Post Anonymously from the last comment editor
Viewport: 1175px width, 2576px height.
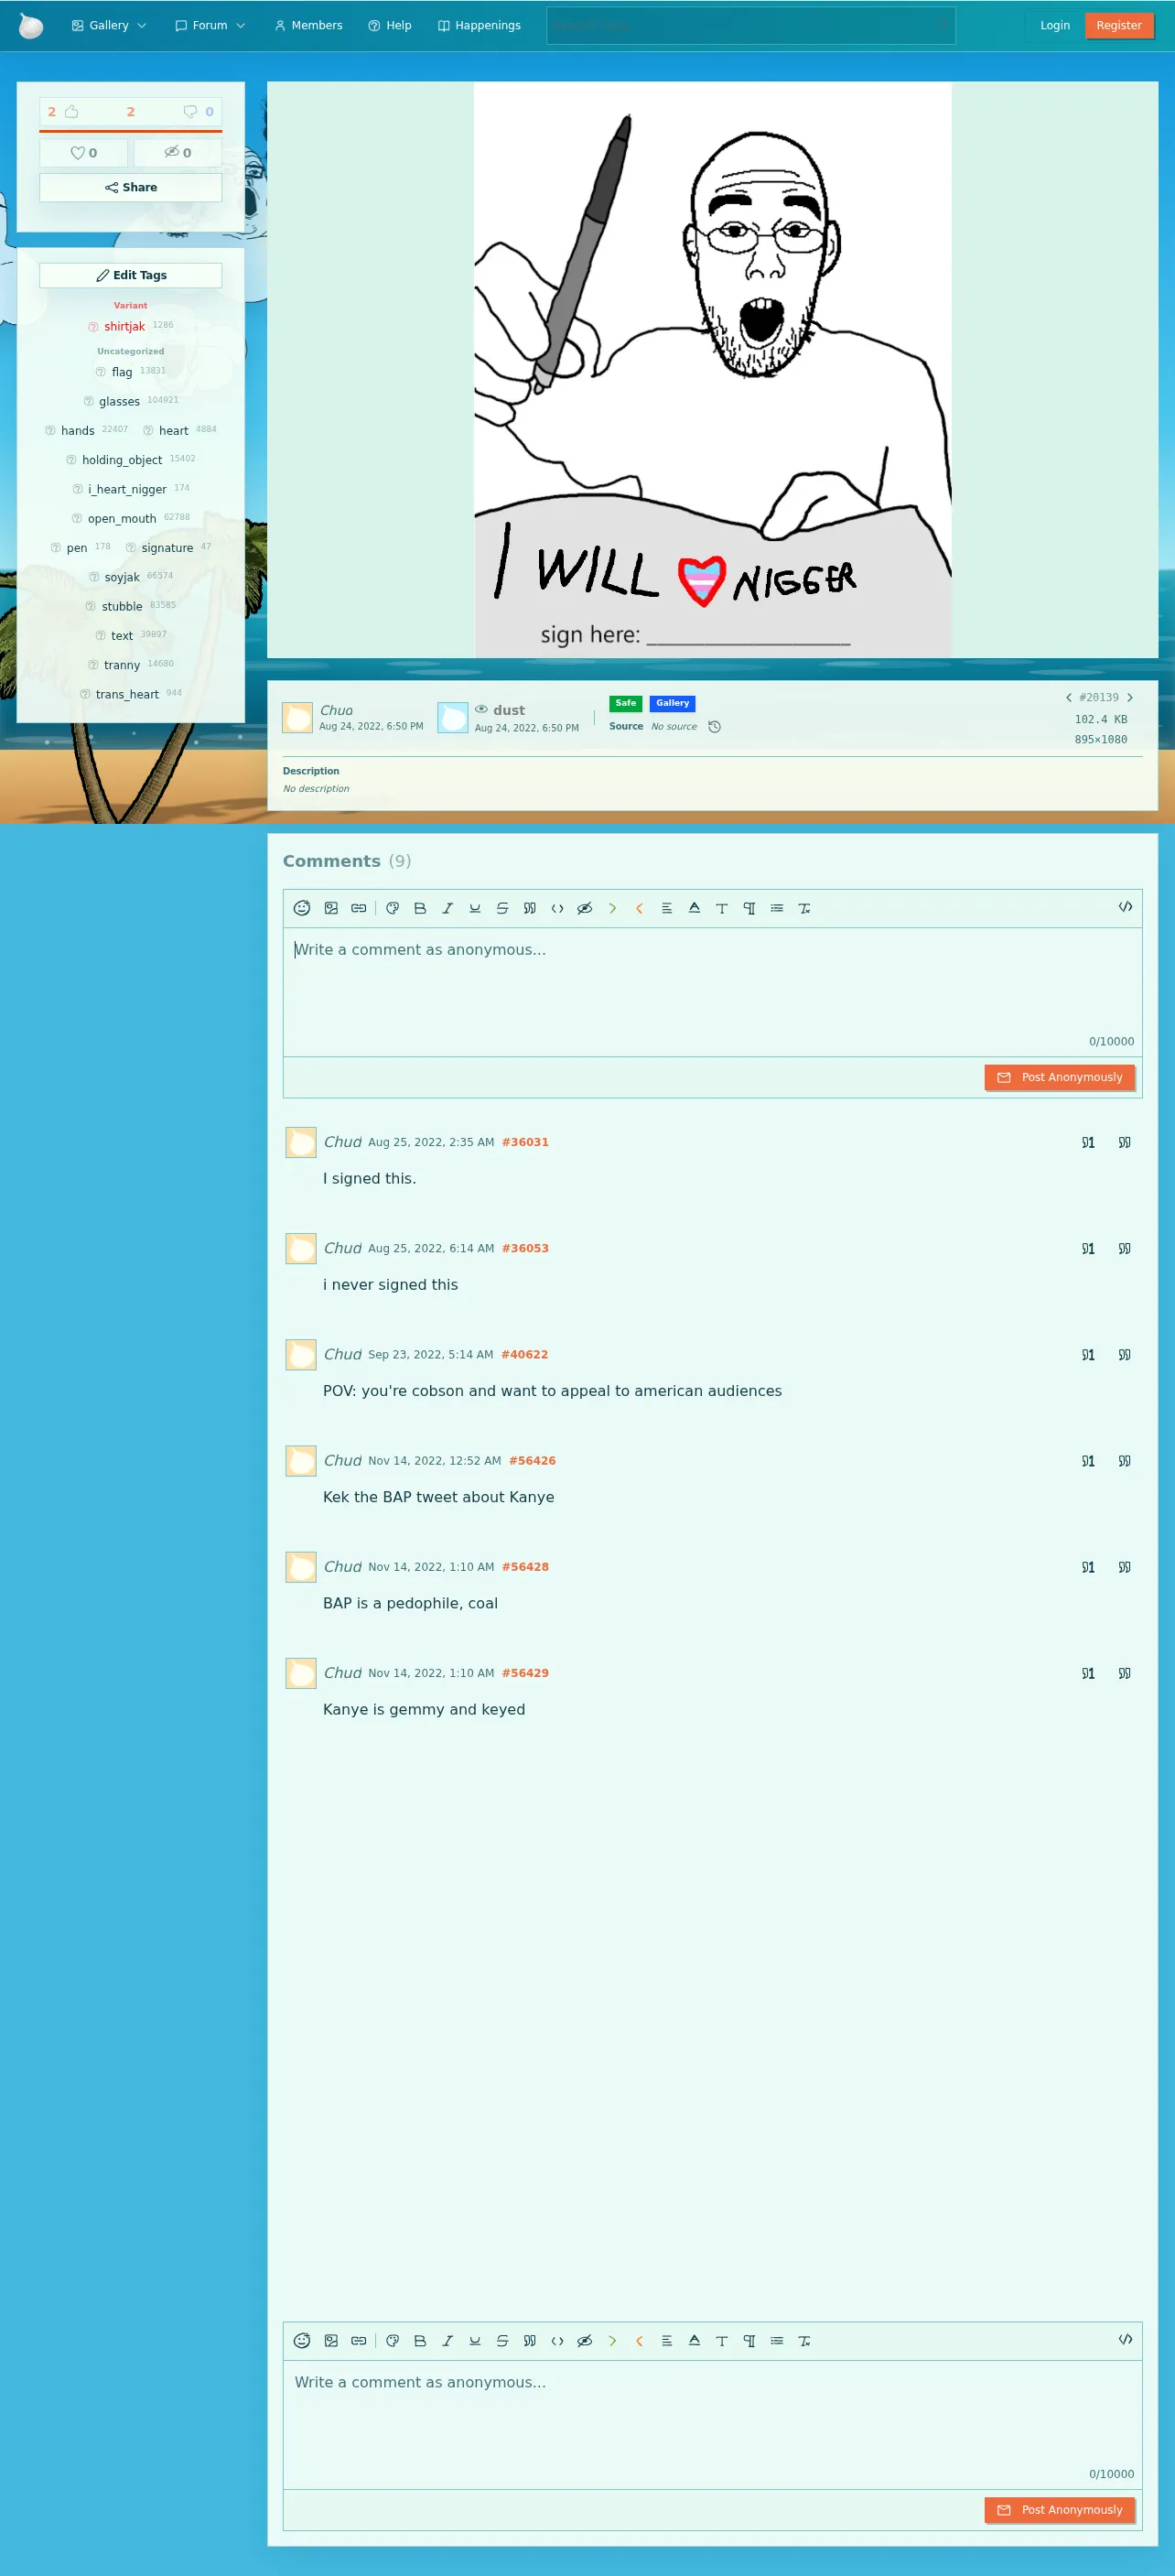1060,2511
